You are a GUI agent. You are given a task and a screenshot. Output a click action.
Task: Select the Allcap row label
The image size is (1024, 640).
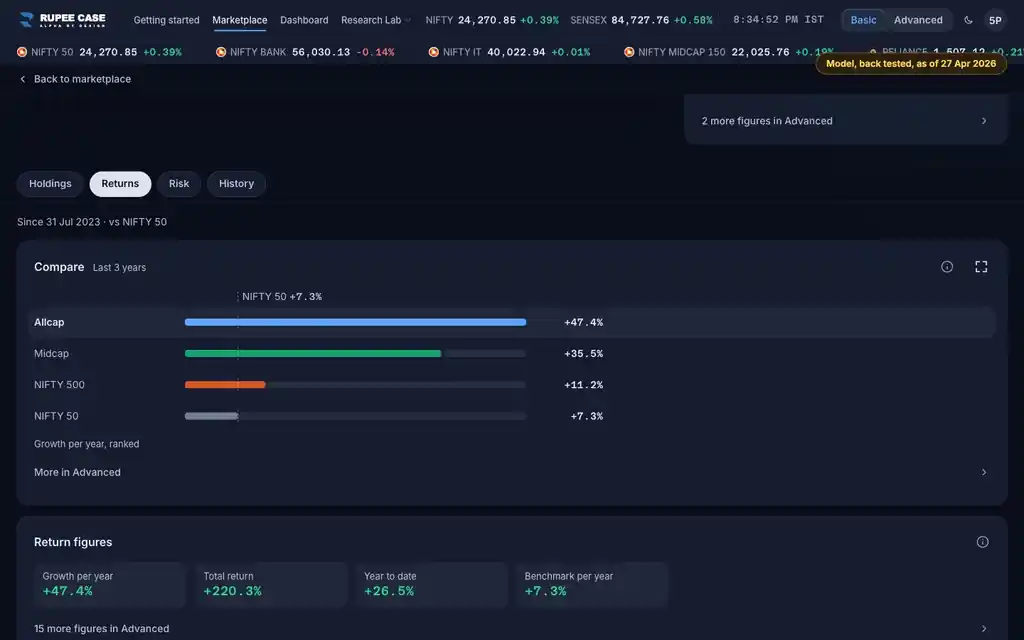(x=49, y=322)
